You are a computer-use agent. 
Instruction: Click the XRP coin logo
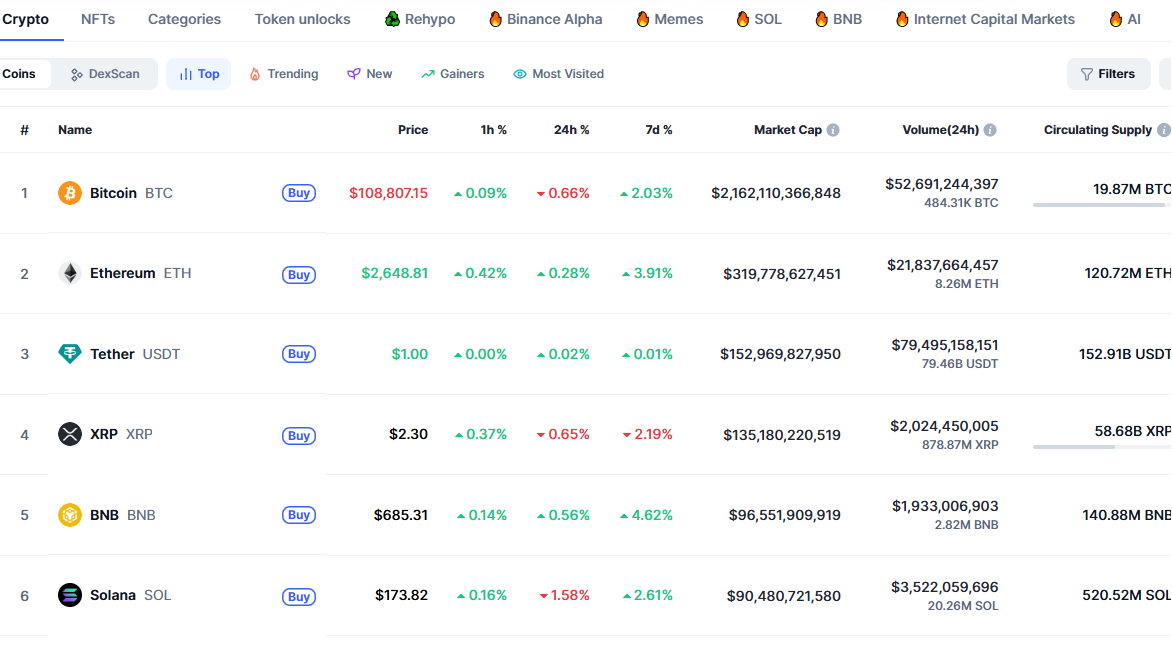pos(70,434)
